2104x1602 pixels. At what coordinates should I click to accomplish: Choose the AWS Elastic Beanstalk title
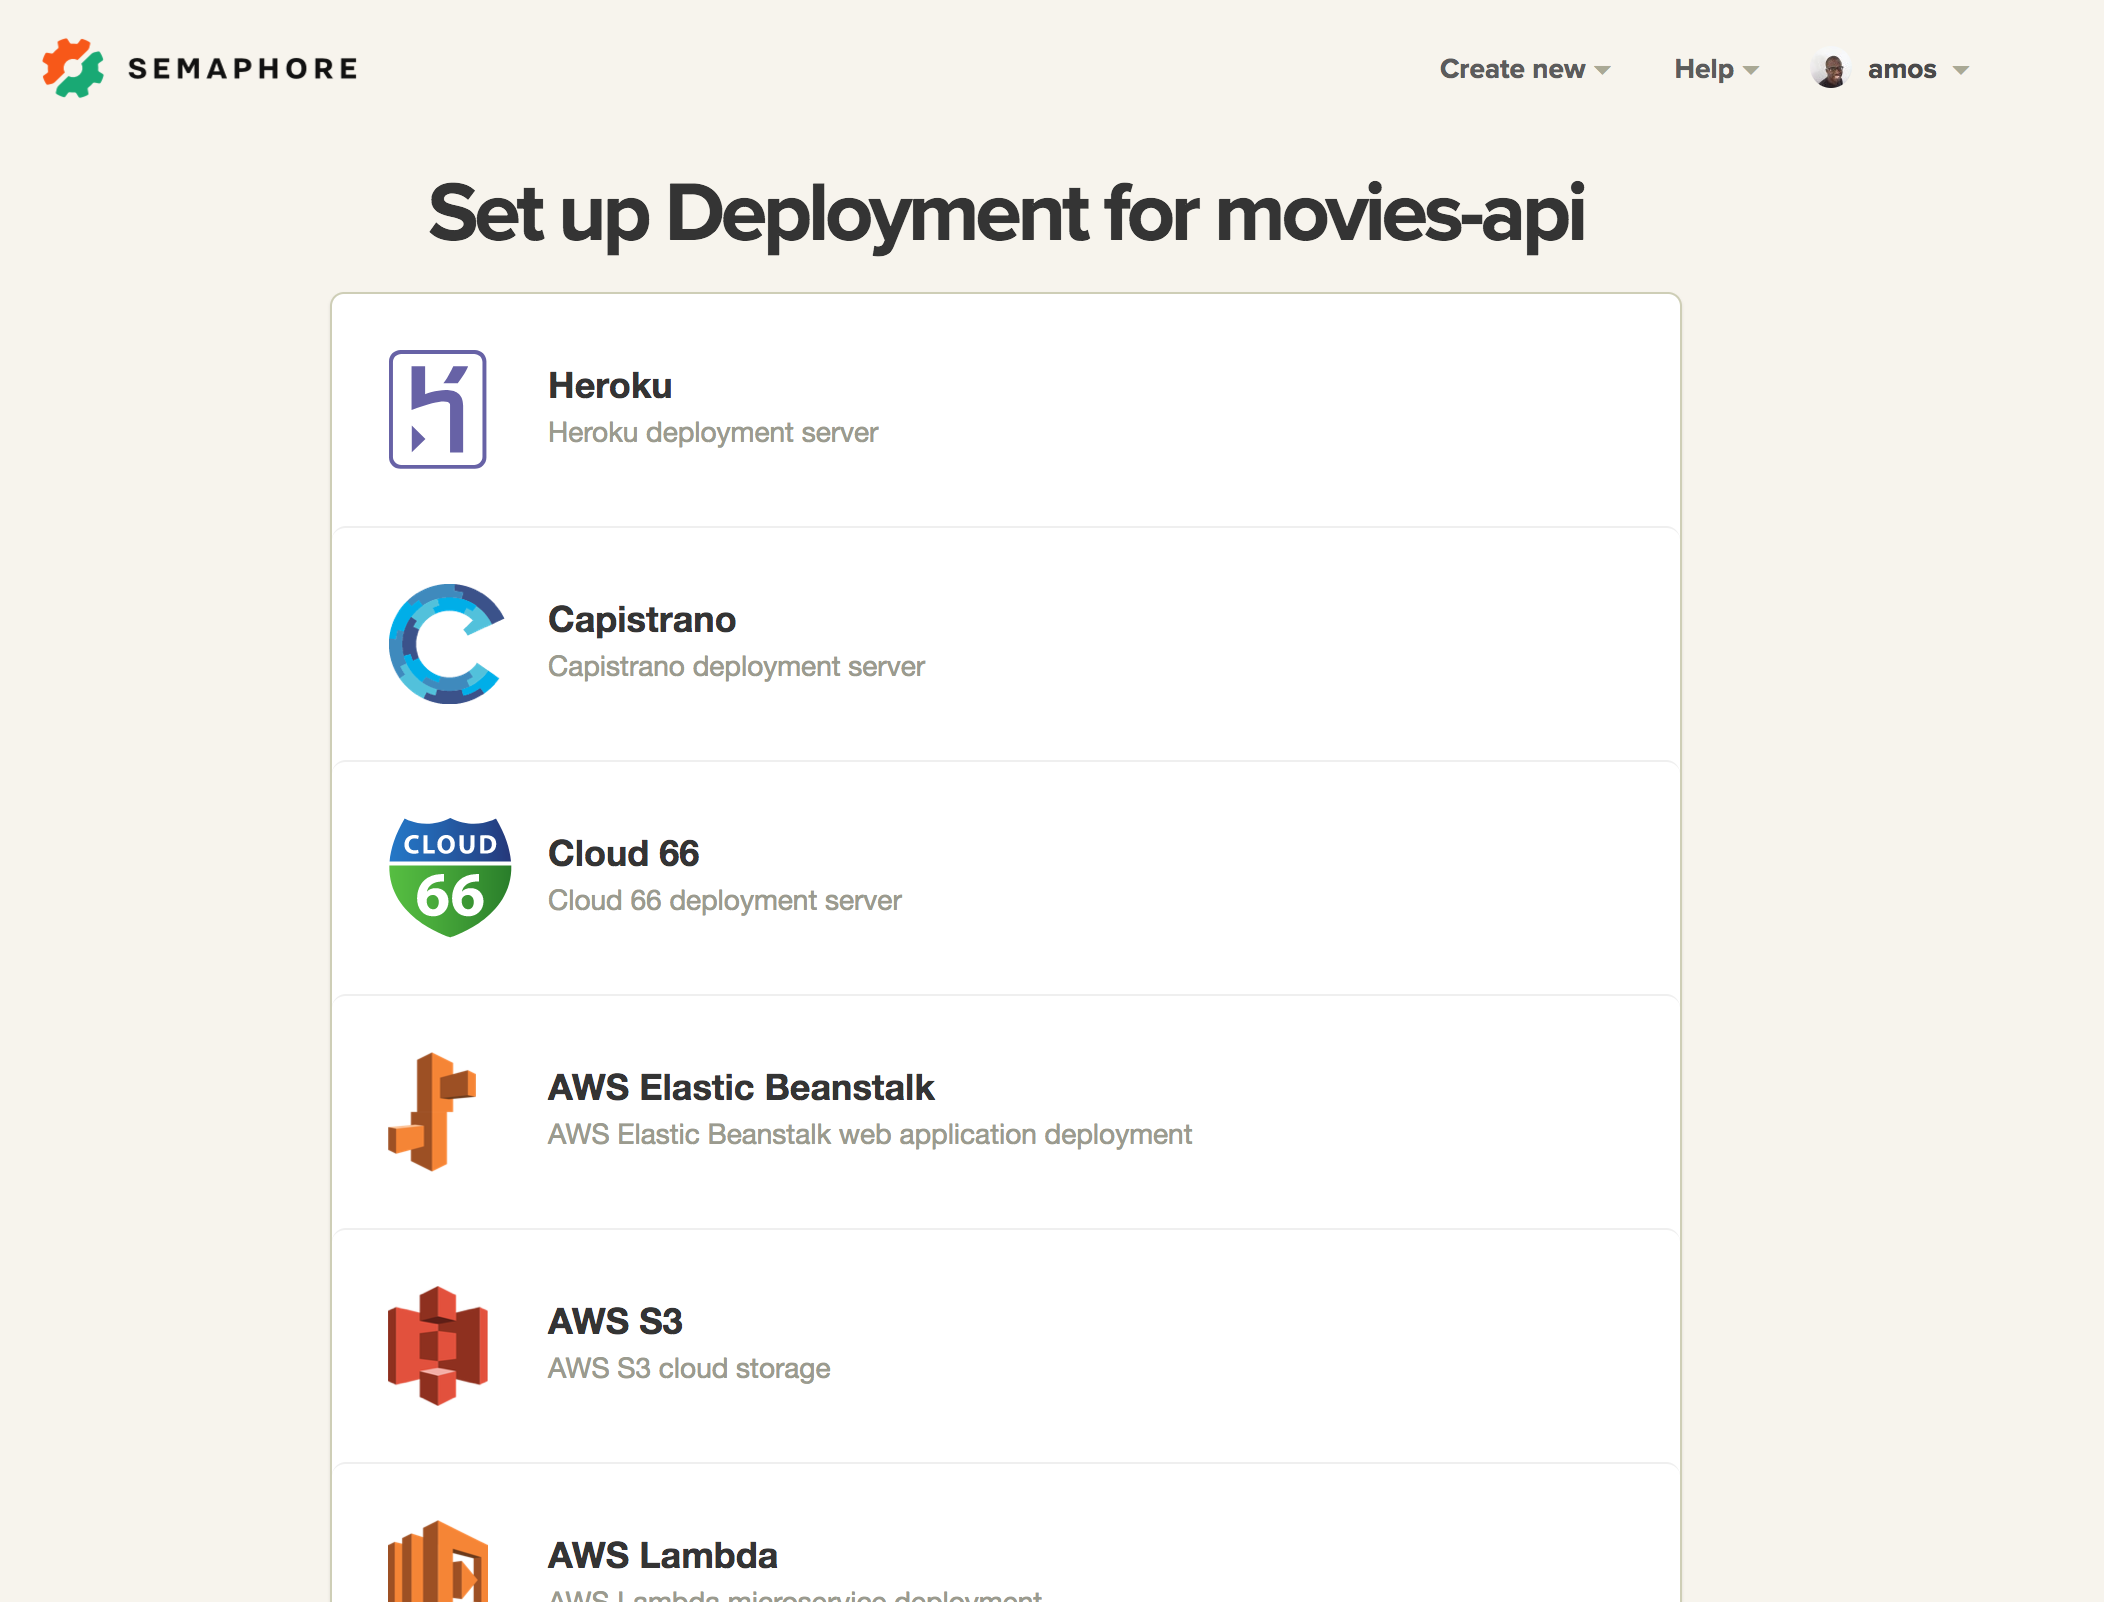(x=741, y=1088)
